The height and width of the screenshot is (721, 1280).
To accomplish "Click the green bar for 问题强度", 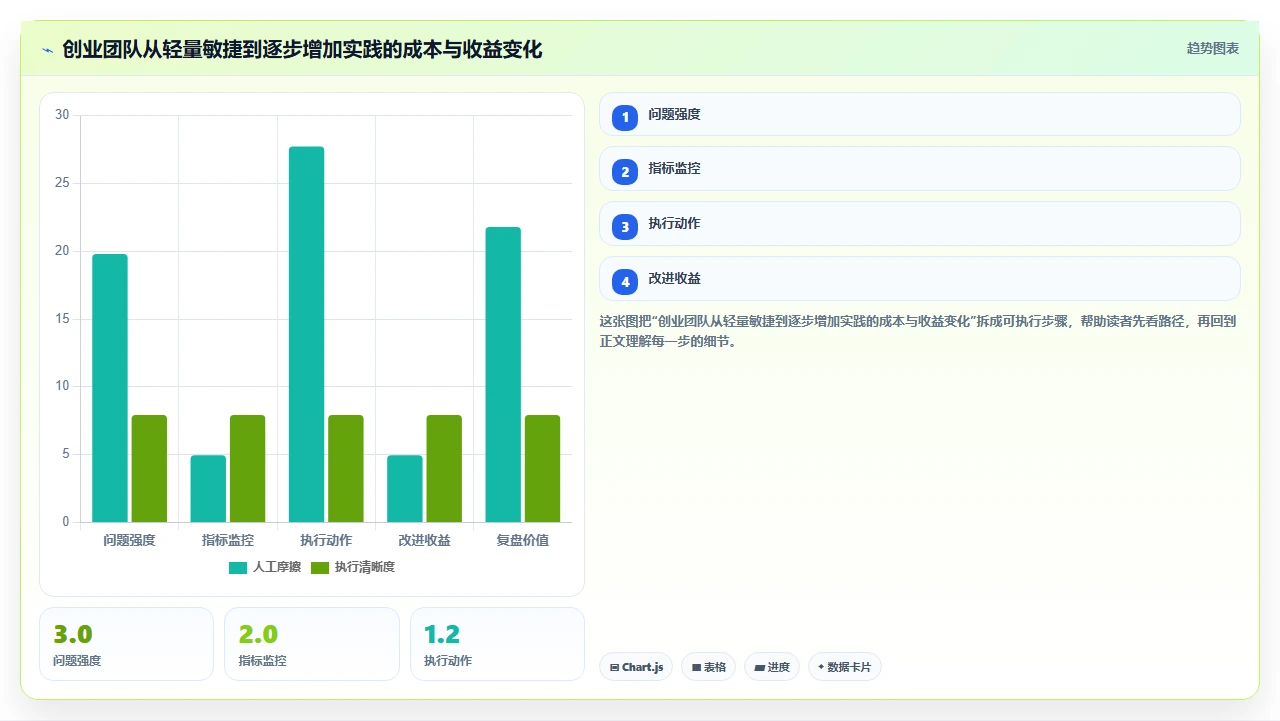I will (149, 468).
